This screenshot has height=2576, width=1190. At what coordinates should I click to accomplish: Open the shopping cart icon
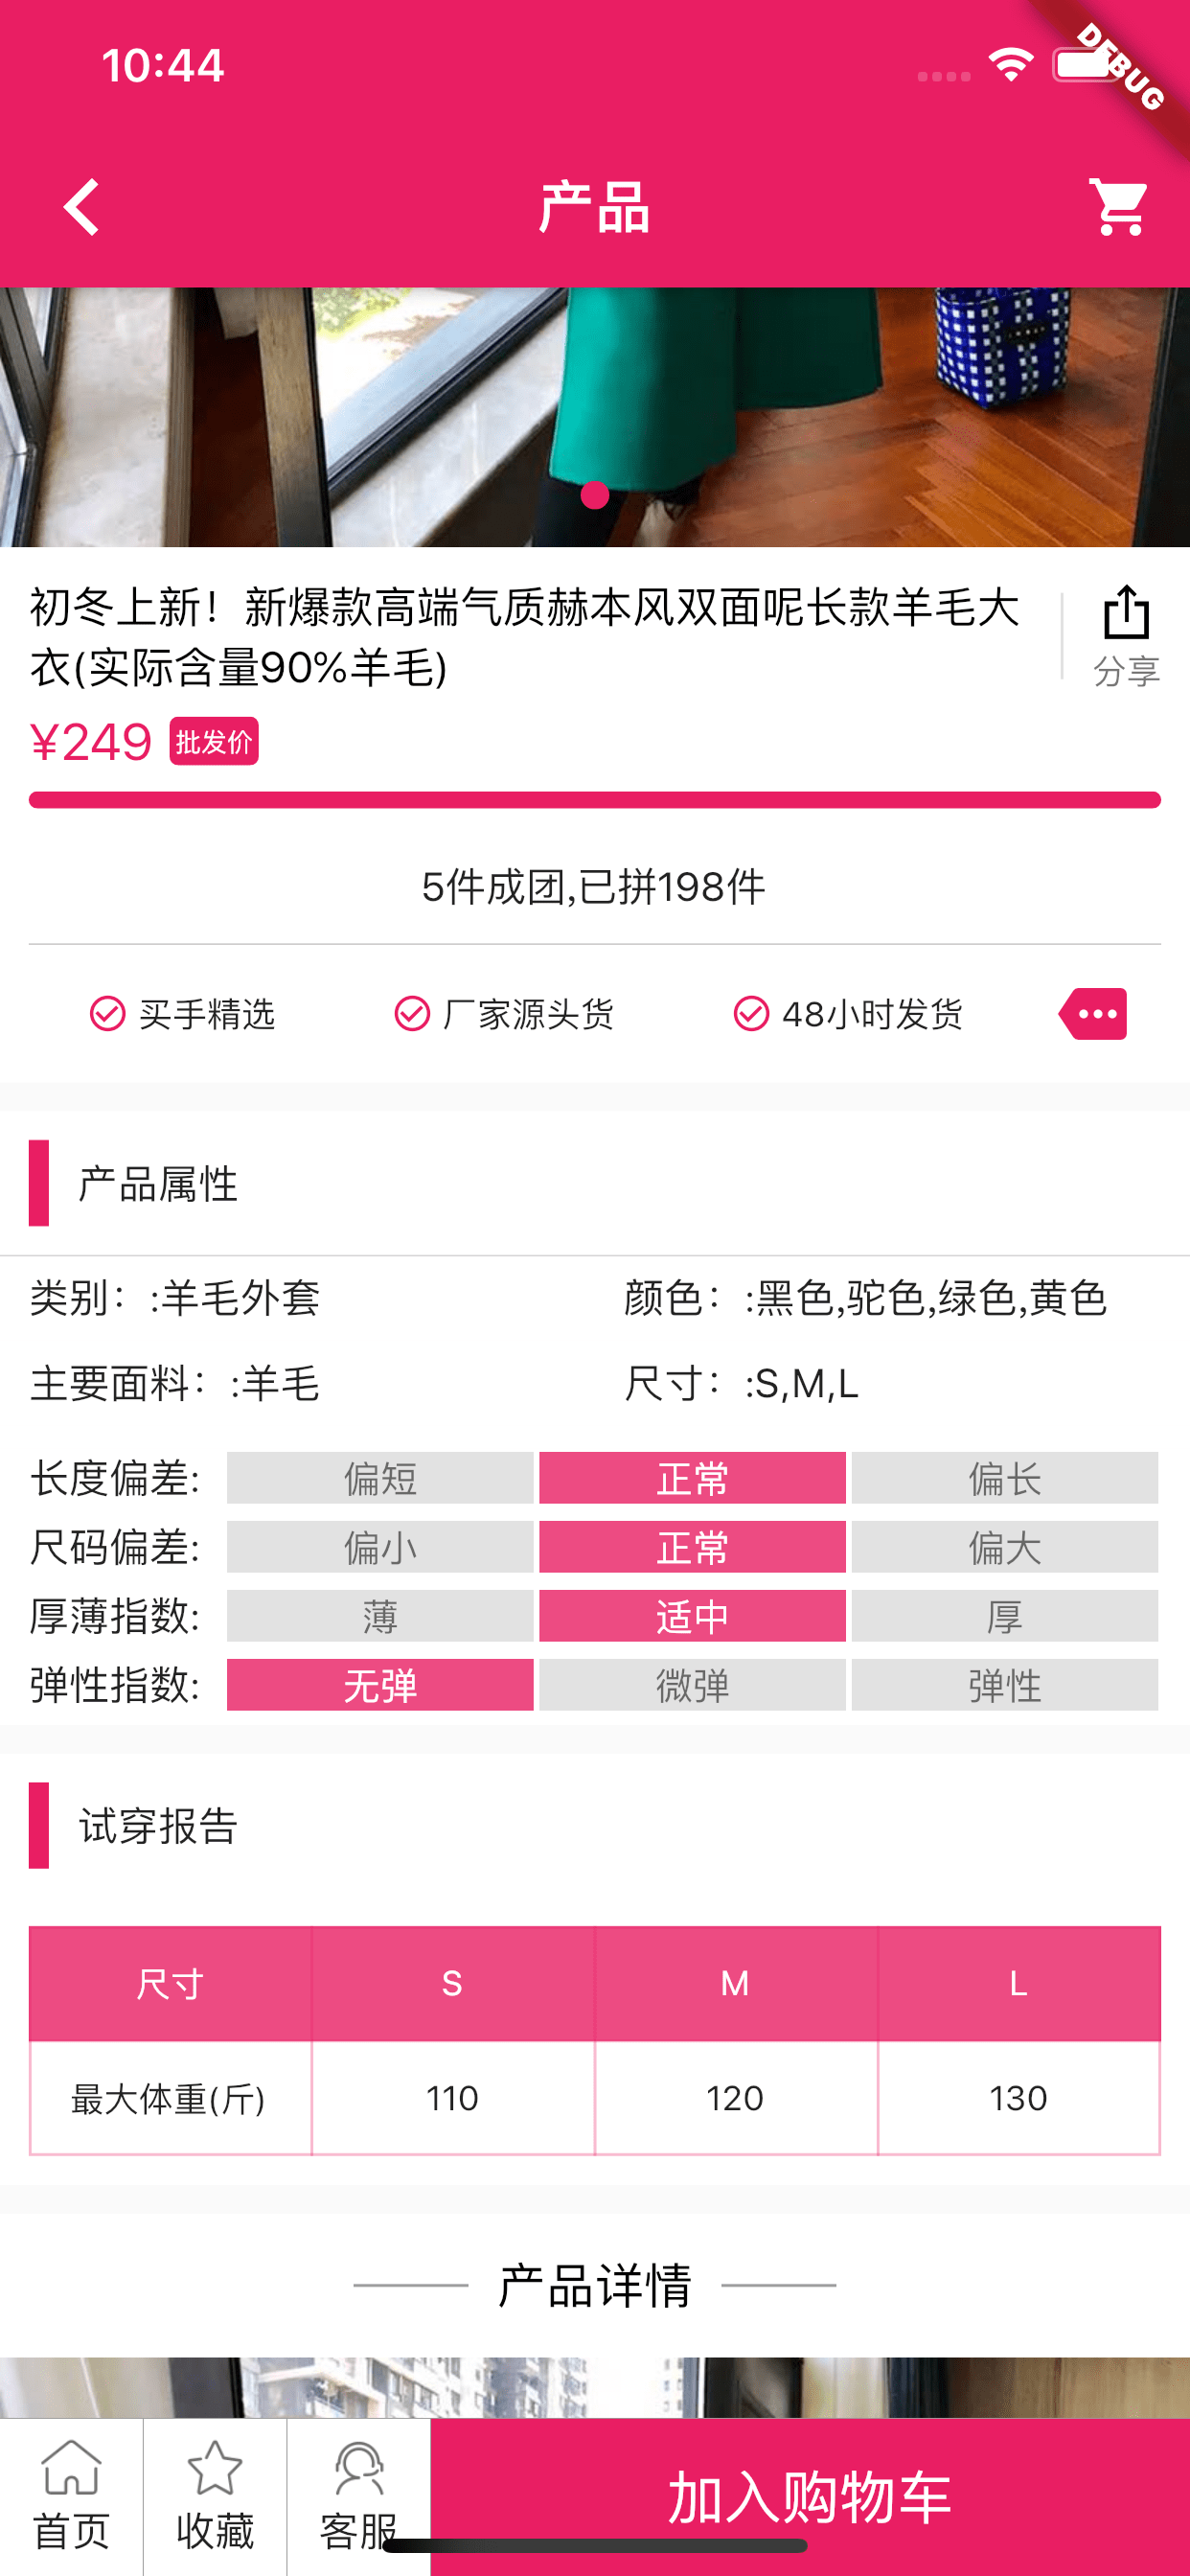coord(1119,207)
